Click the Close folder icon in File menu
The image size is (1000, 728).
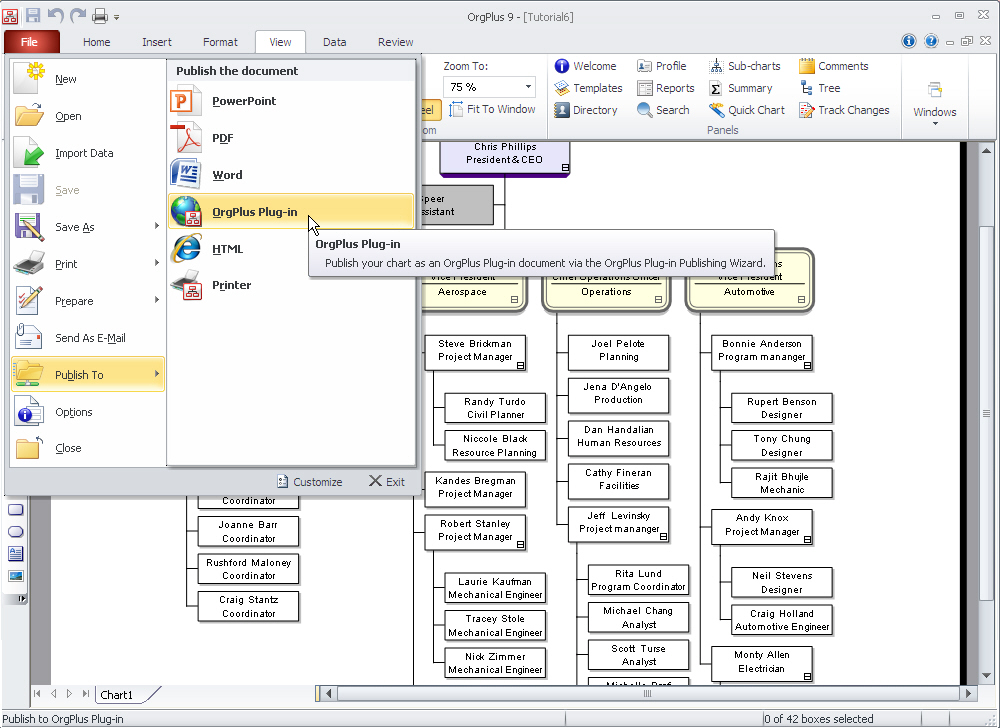coord(29,448)
